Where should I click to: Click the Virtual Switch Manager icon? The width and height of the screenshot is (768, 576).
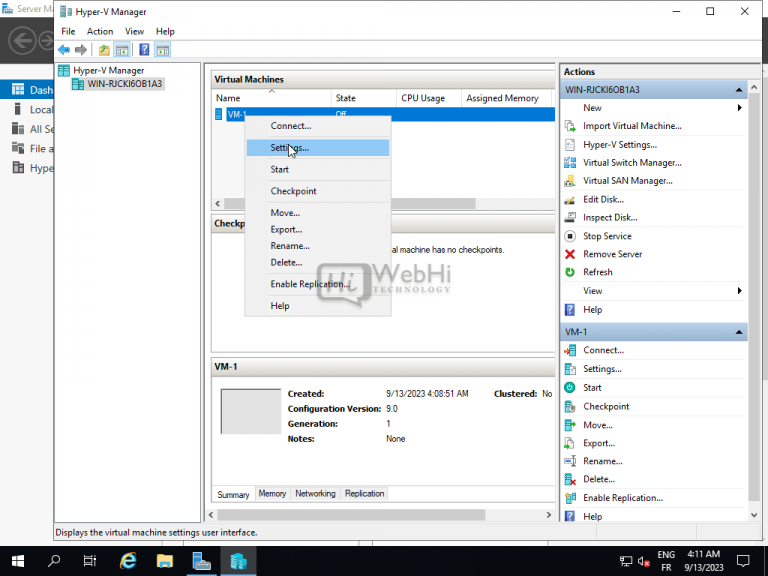click(570, 163)
